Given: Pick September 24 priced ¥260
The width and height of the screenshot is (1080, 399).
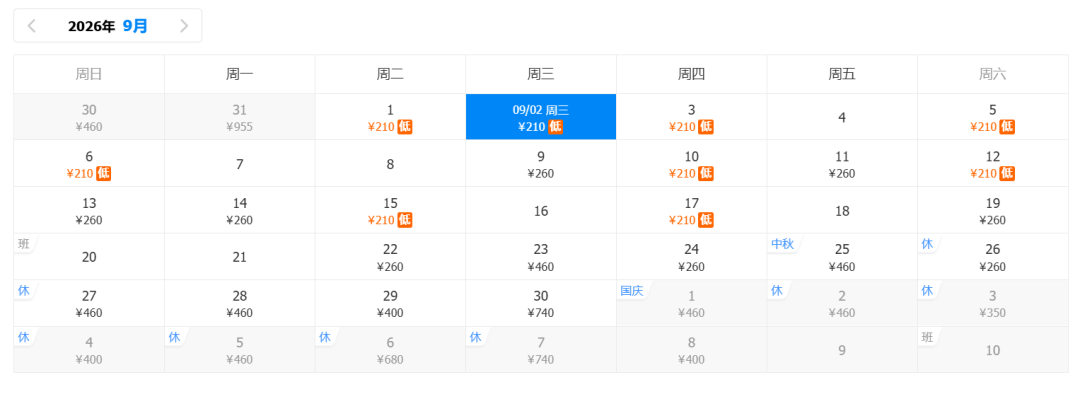Looking at the screenshot, I should tap(692, 257).
